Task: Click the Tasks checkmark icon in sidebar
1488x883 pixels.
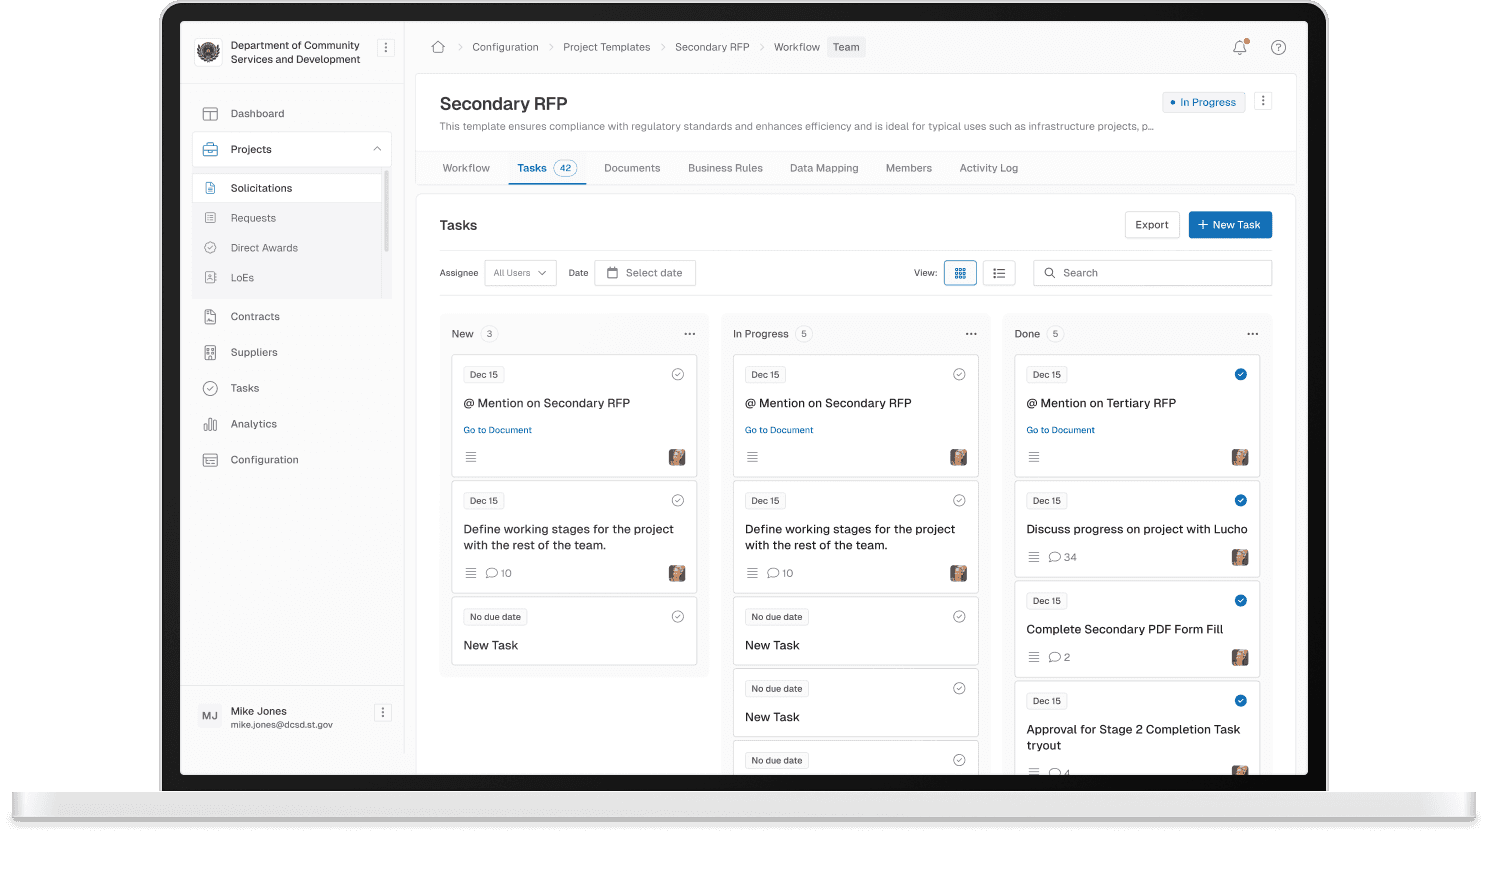Action: pyautogui.click(x=210, y=388)
